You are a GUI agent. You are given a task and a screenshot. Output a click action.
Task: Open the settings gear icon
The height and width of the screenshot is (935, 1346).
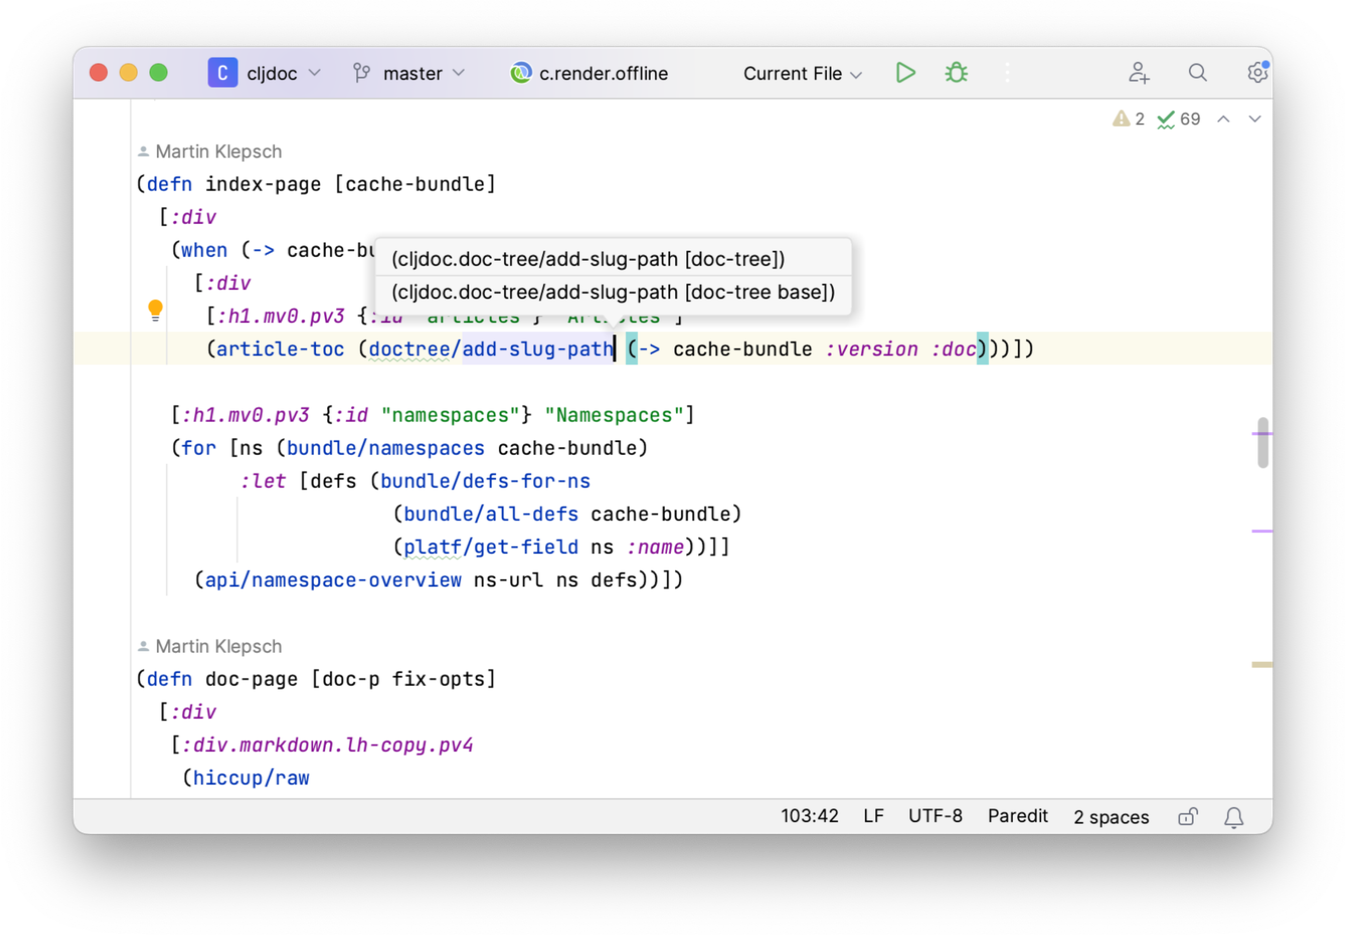pyautogui.click(x=1257, y=72)
